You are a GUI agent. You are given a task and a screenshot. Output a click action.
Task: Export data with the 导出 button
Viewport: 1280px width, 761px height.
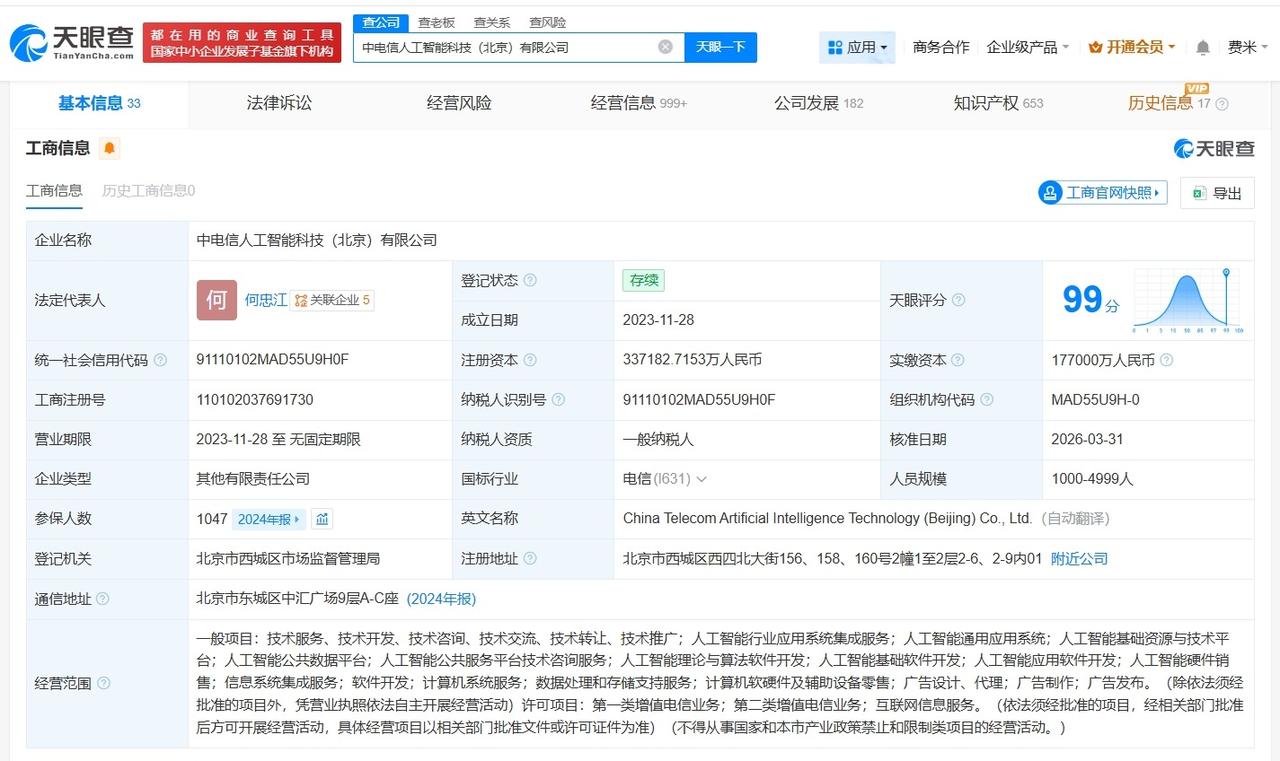pyautogui.click(x=1217, y=193)
